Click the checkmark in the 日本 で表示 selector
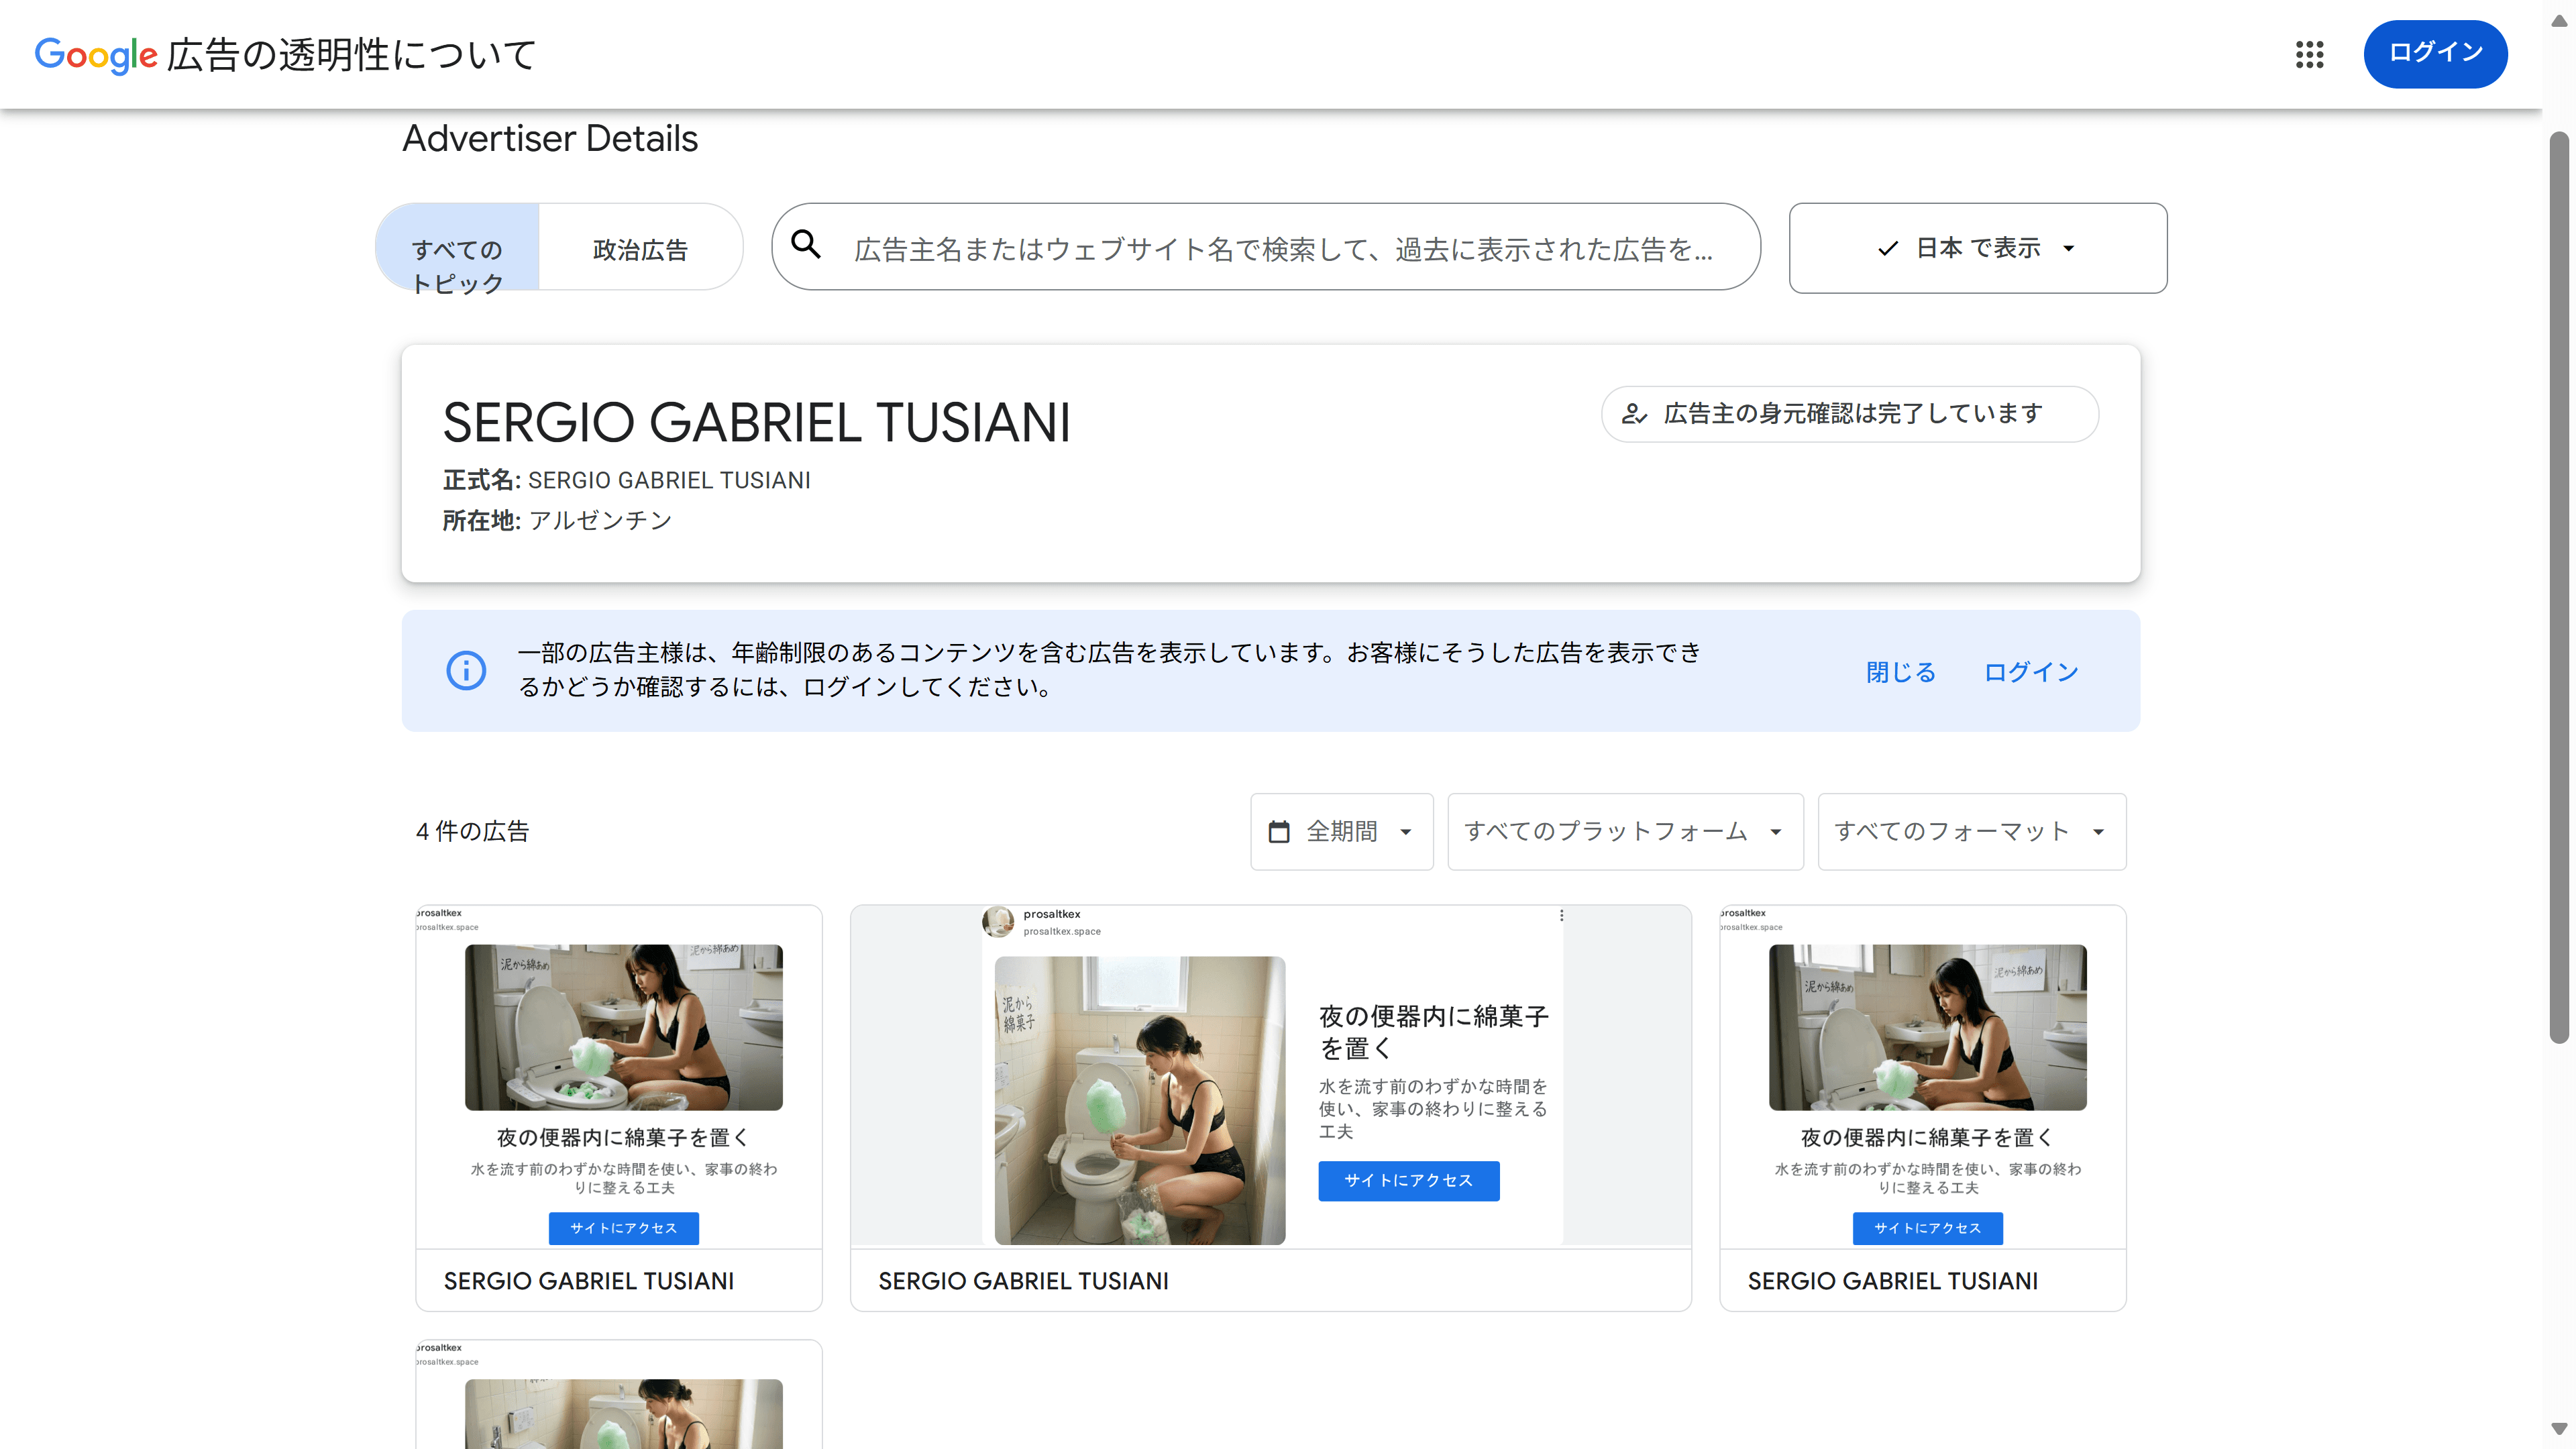2576x1449 pixels. click(x=1888, y=248)
